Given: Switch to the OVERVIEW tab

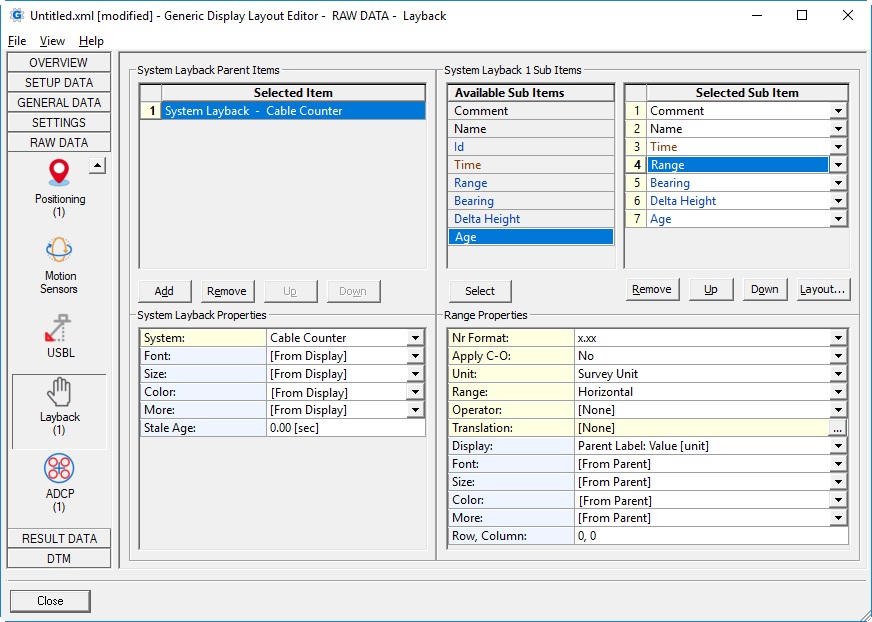Looking at the screenshot, I should click(59, 63).
